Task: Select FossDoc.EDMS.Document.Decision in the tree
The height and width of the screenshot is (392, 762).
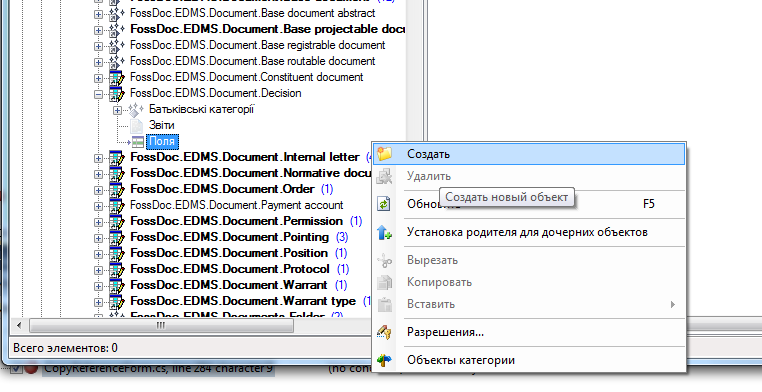Action: 216,93
